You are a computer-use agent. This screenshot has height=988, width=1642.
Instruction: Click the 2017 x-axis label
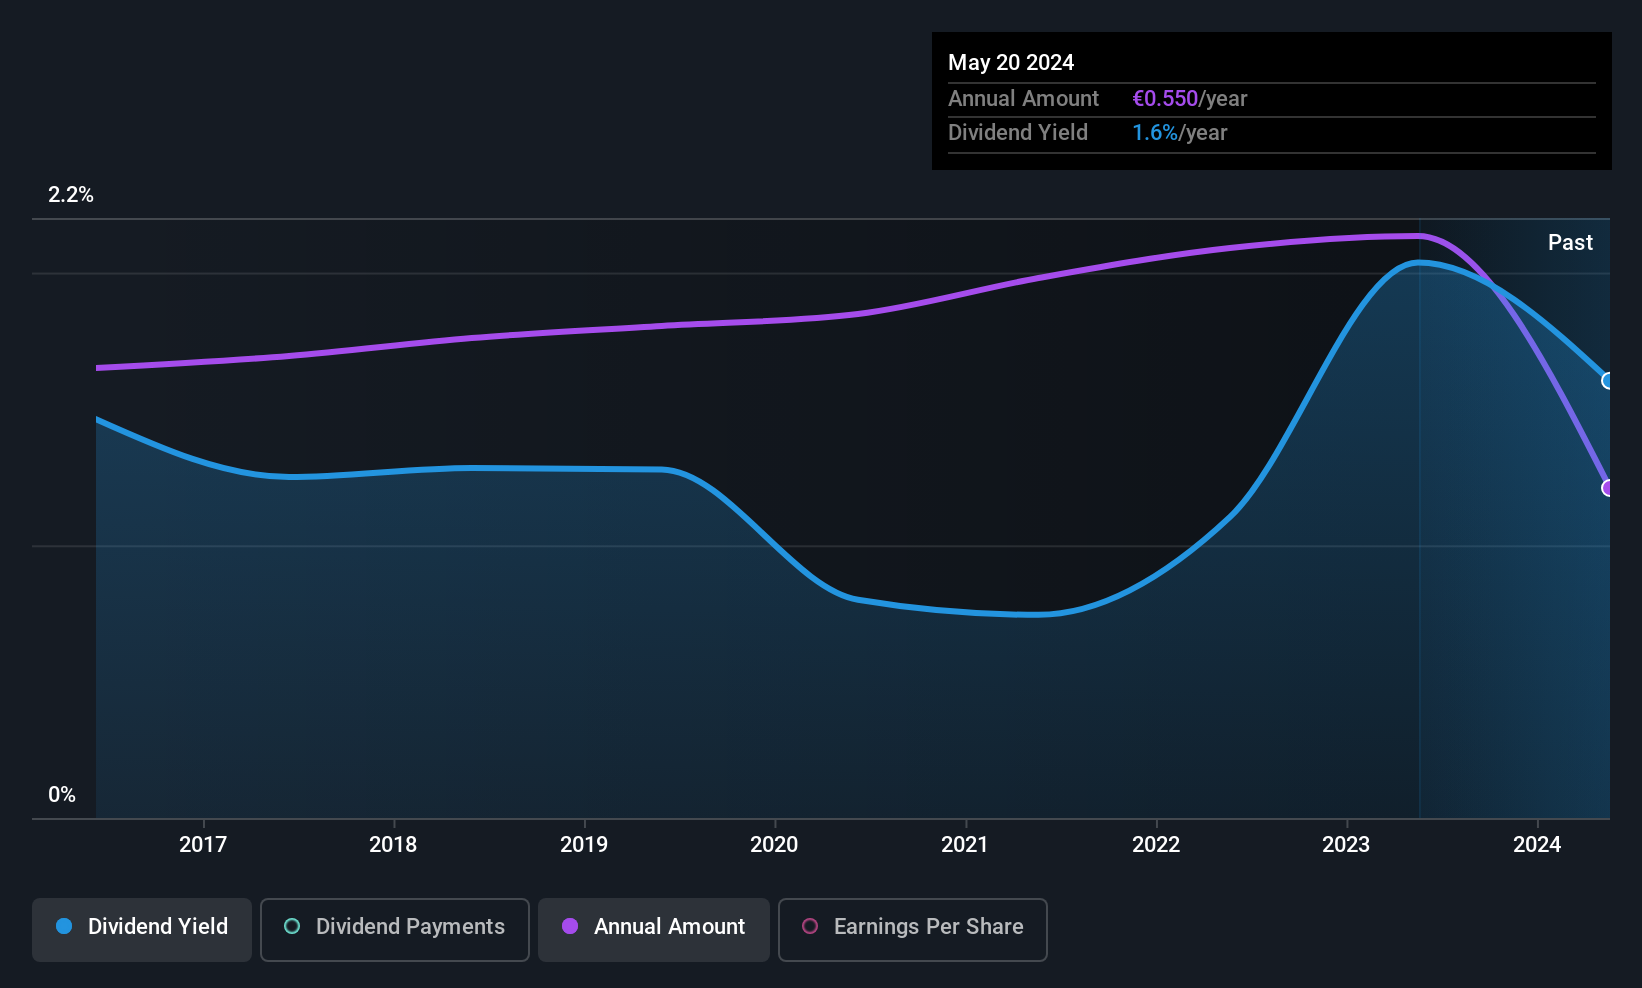coord(203,844)
